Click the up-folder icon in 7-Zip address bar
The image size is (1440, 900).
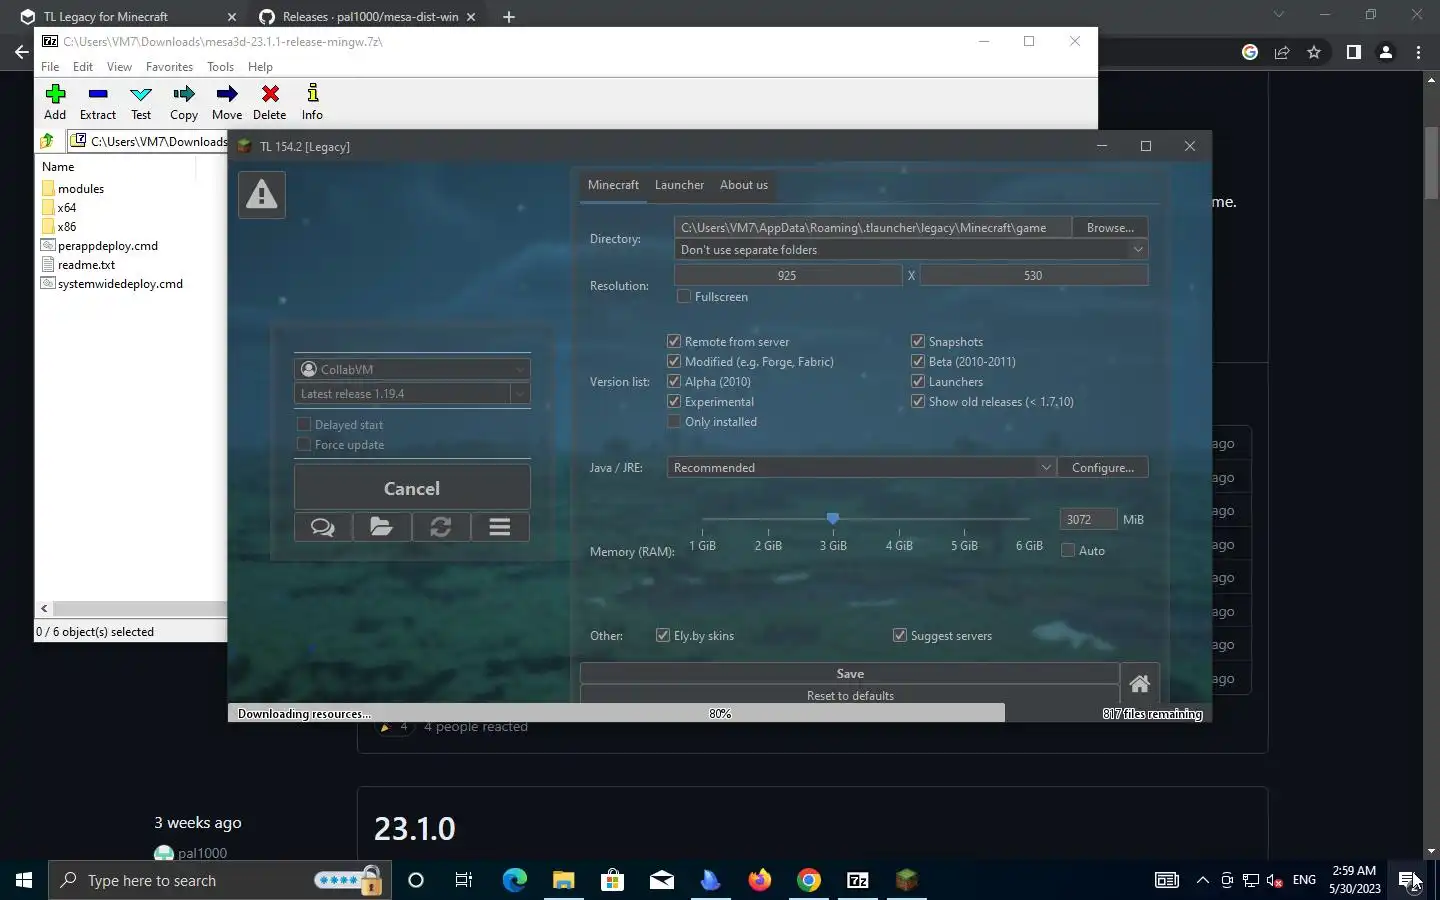pyautogui.click(x=47, y=142)
